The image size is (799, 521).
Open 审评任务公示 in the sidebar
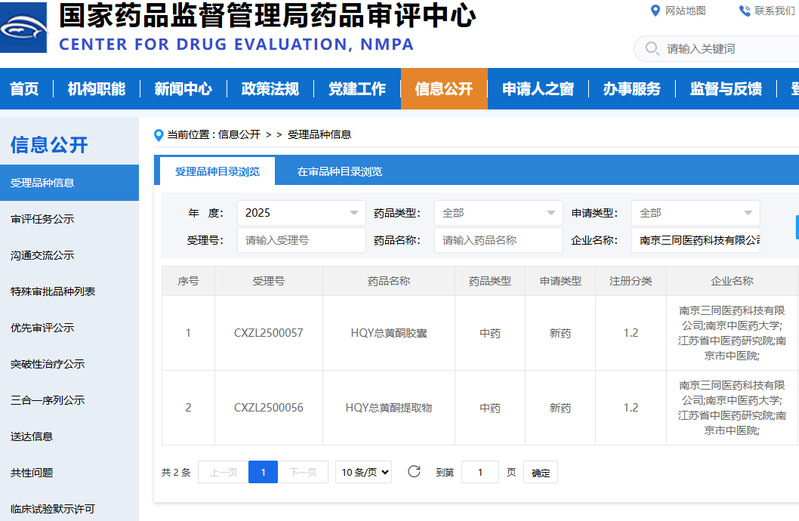coord(42,219)
